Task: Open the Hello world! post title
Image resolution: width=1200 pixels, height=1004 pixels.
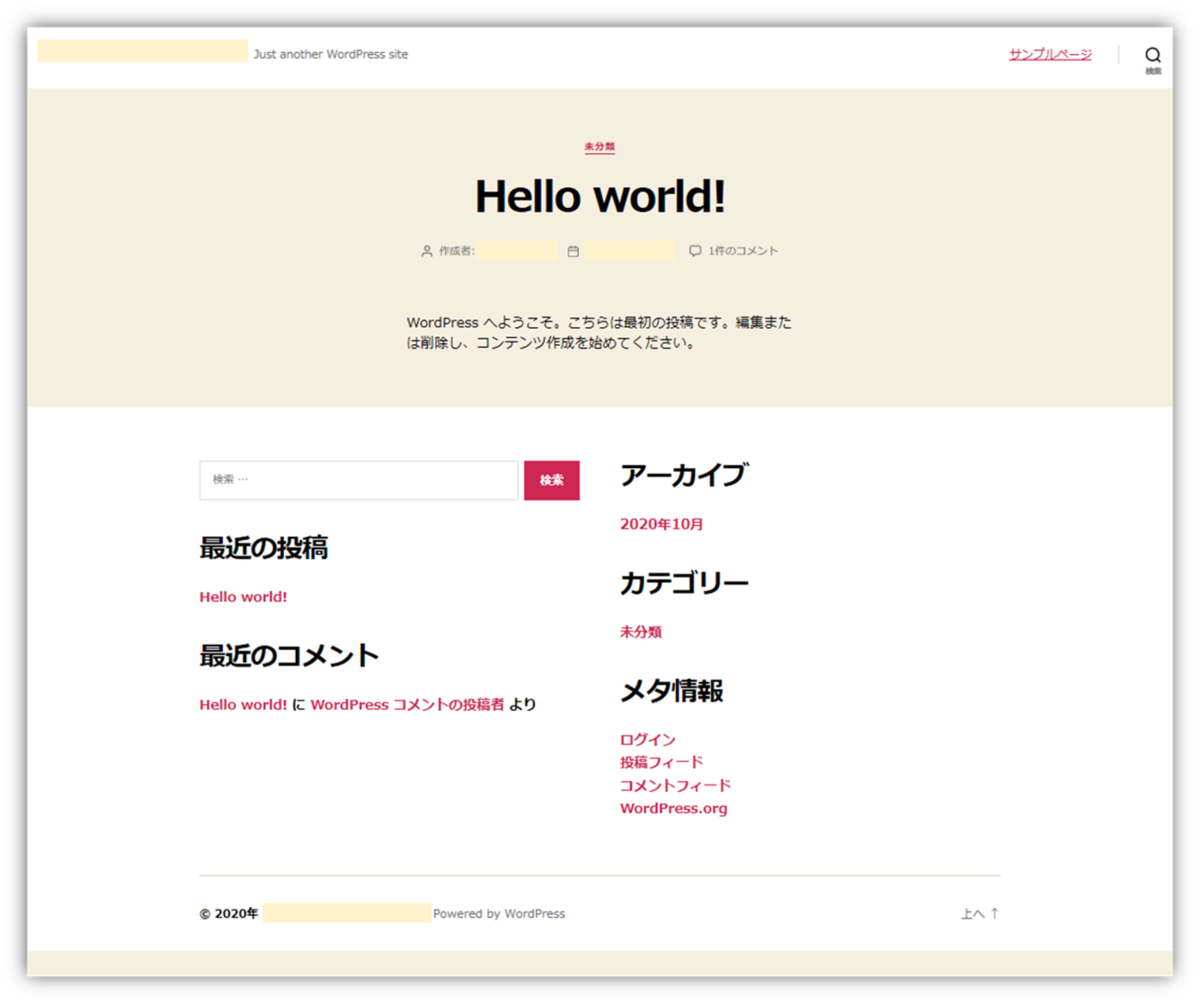Action: (x=598, y=196)
